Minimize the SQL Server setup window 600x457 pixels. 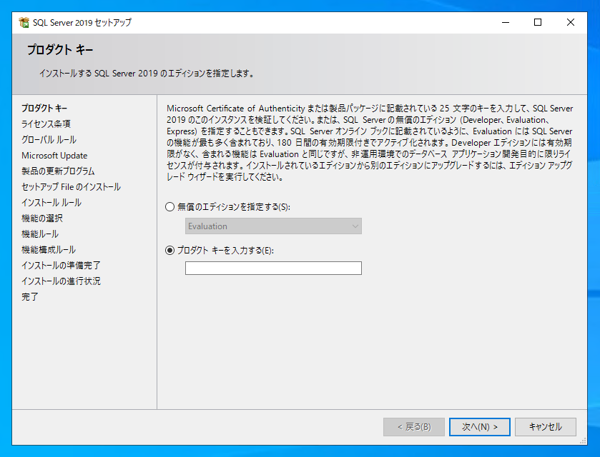click(505, 23)
